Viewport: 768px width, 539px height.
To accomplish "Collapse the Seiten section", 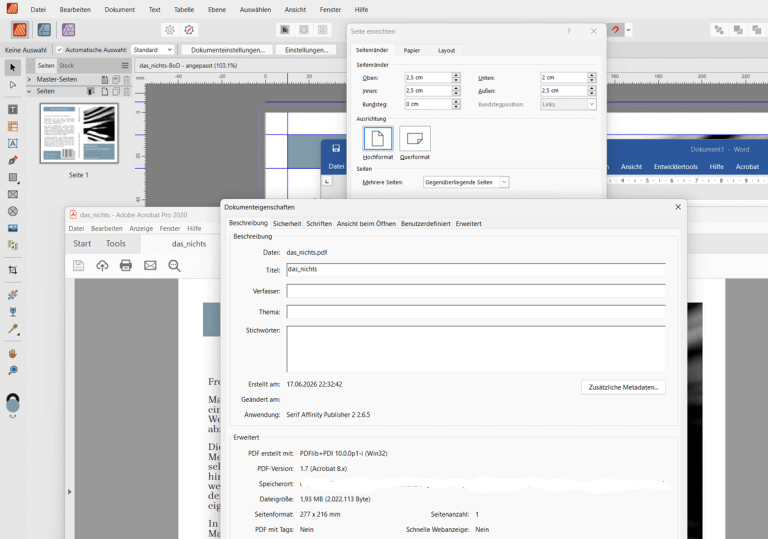I will [x=29, y=91].
